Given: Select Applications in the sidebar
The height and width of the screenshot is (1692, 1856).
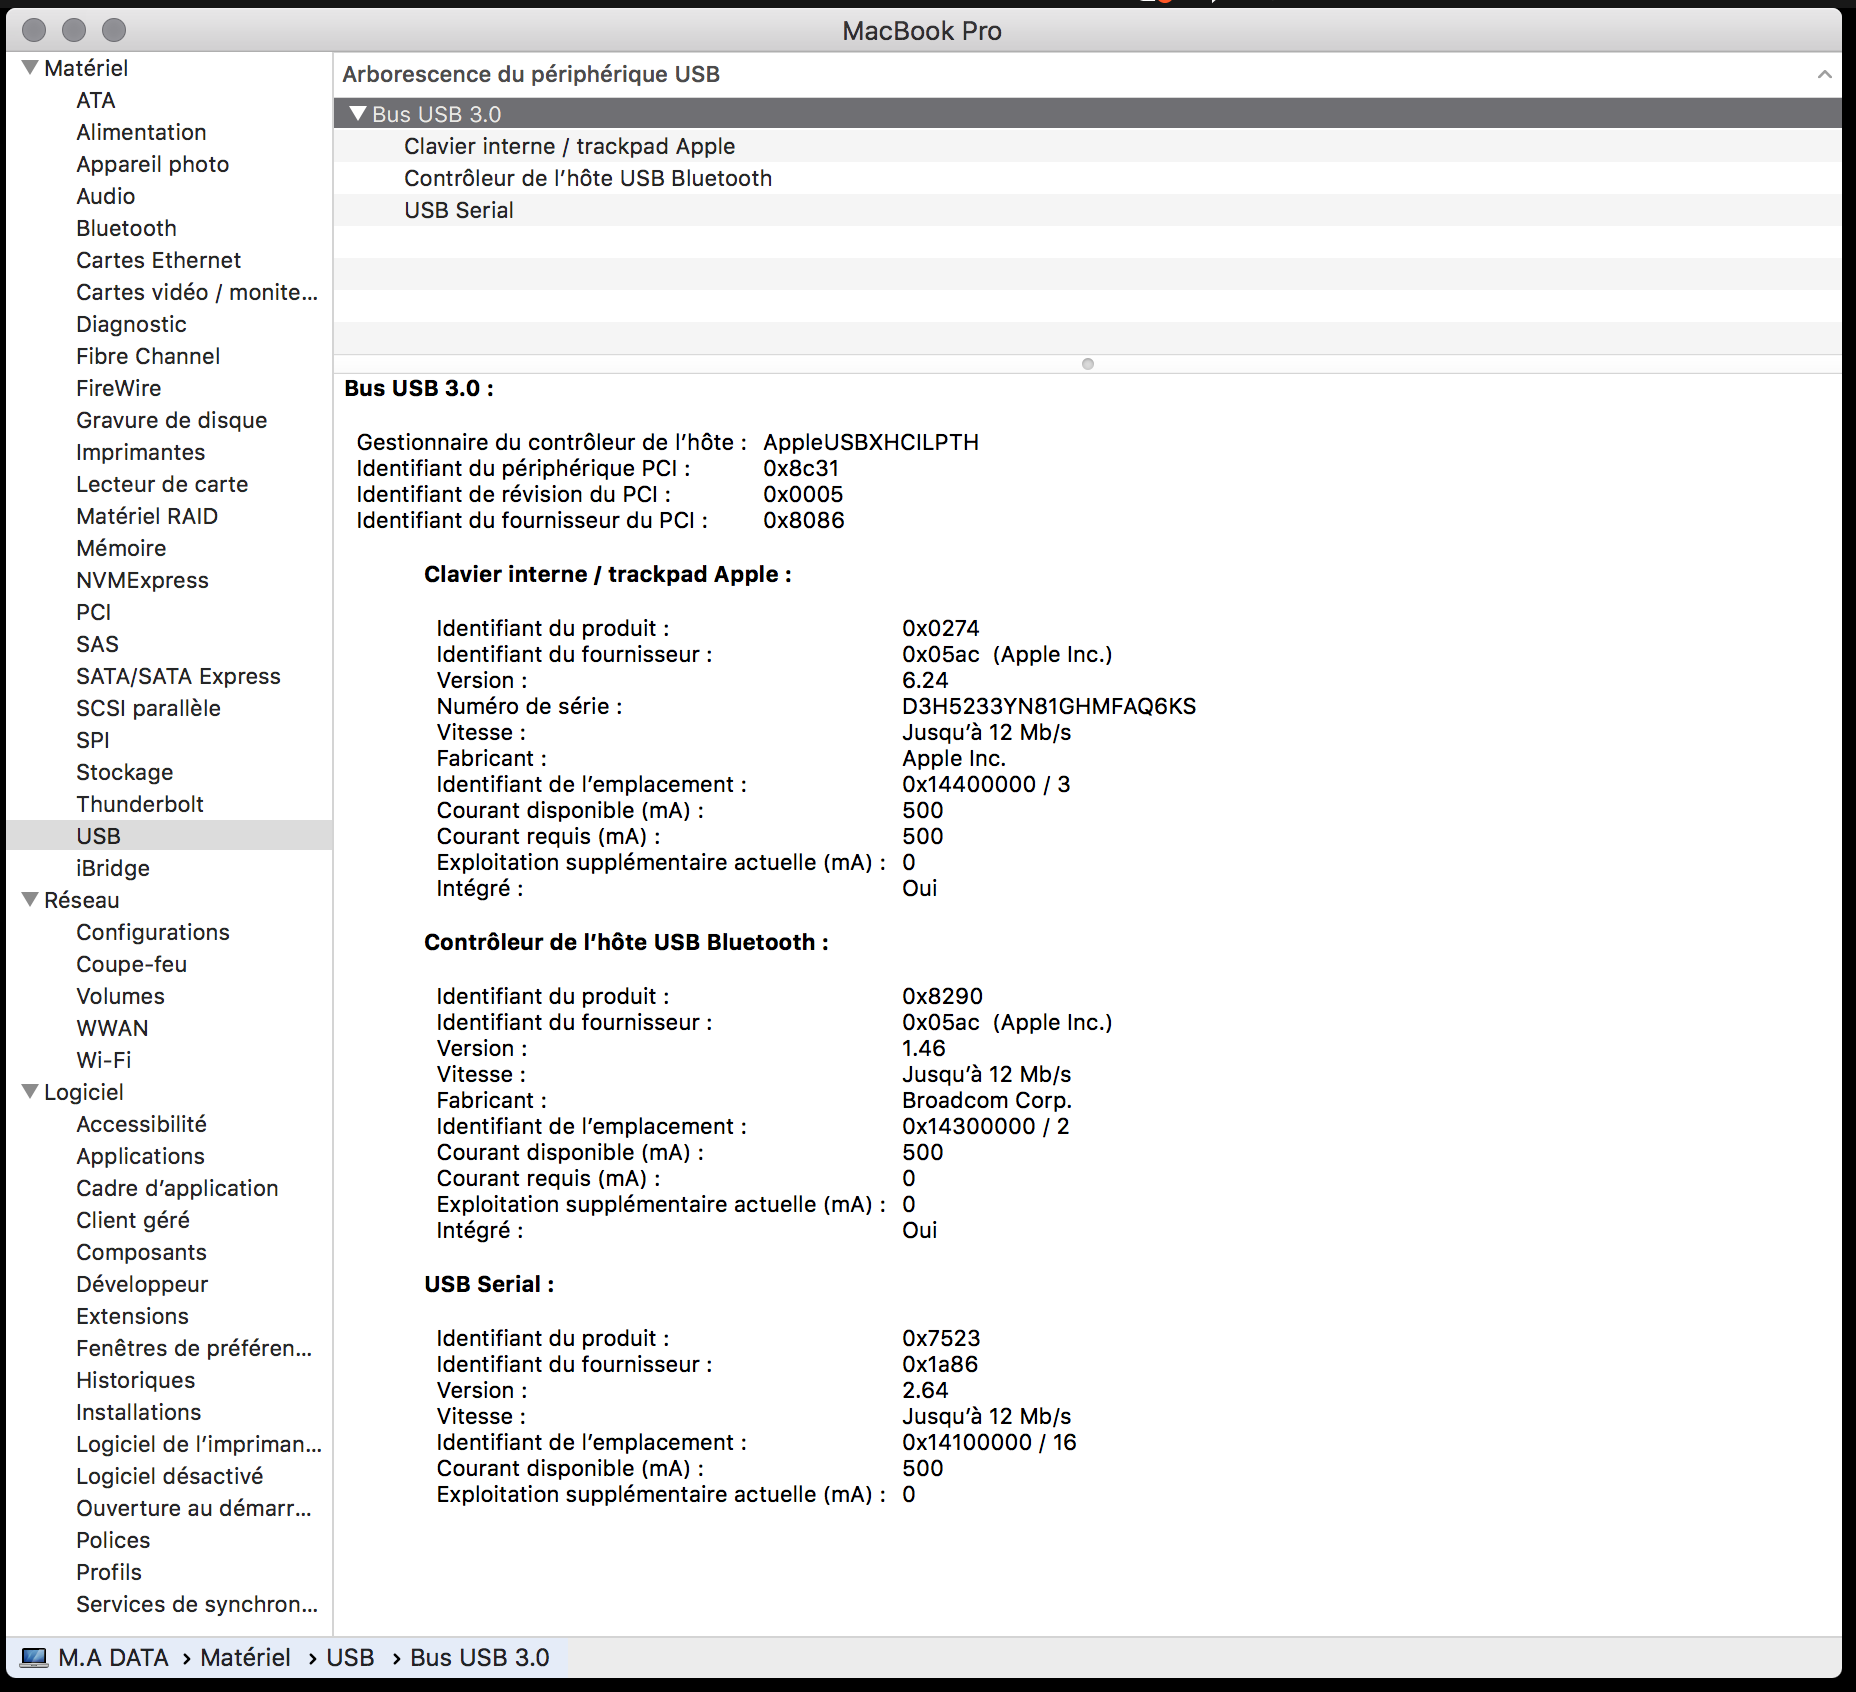Looking at the screenshot, I should [x=141, y=1156].
